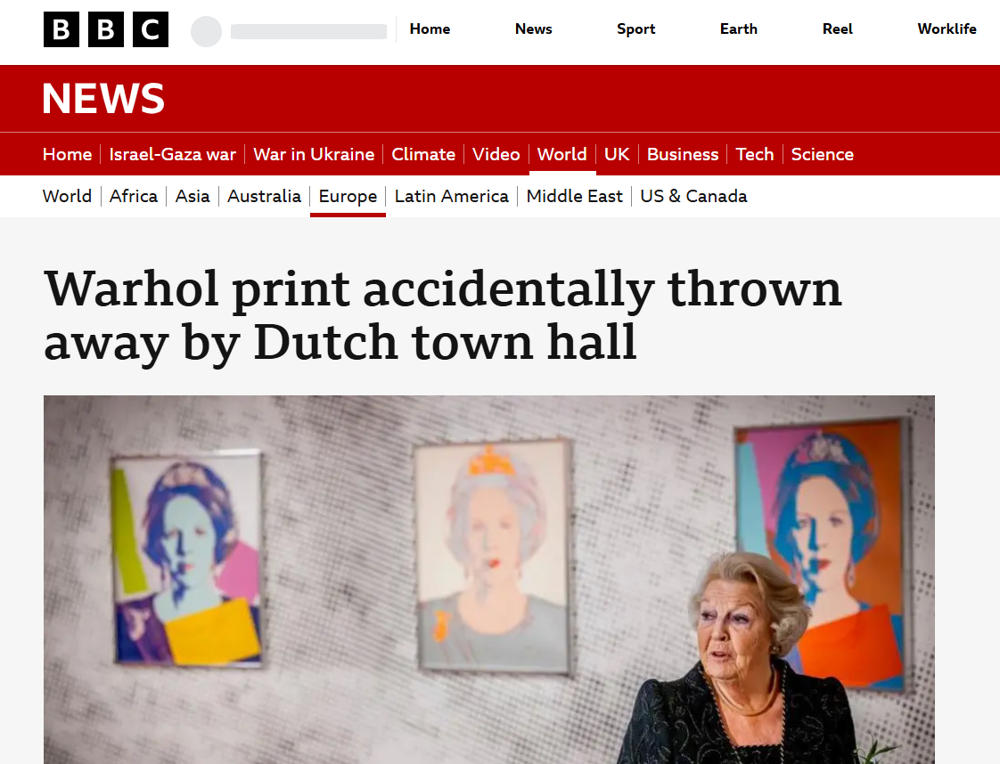Open Reel in the top navigation
The image size is (1000, 764).
pos(837,29)
